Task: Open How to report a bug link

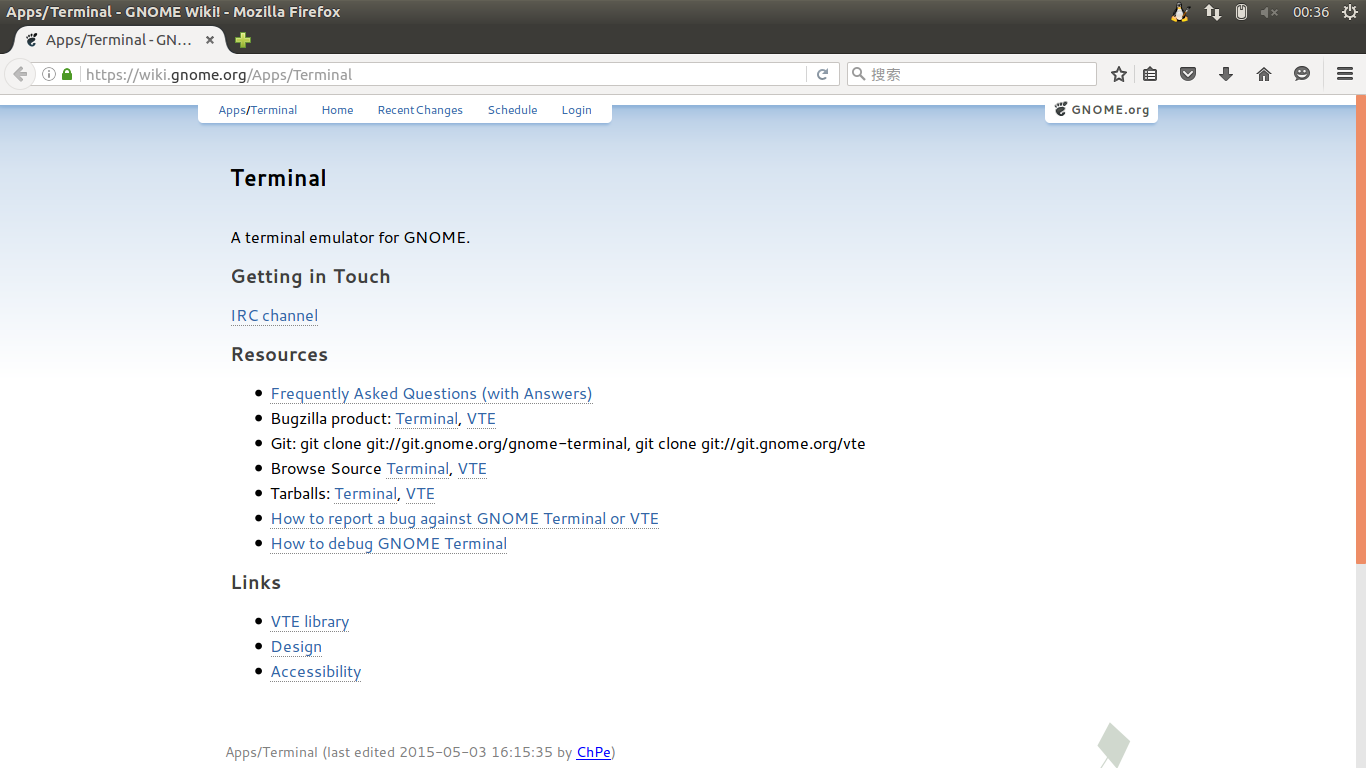Action: tap(465, 519)
